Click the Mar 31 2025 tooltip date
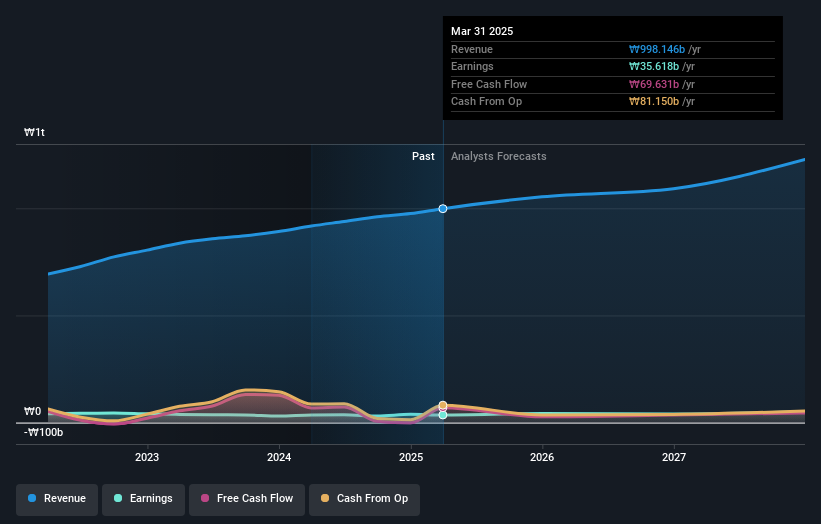This screenshot has width=821, height=524. click(x=482, y=31)
